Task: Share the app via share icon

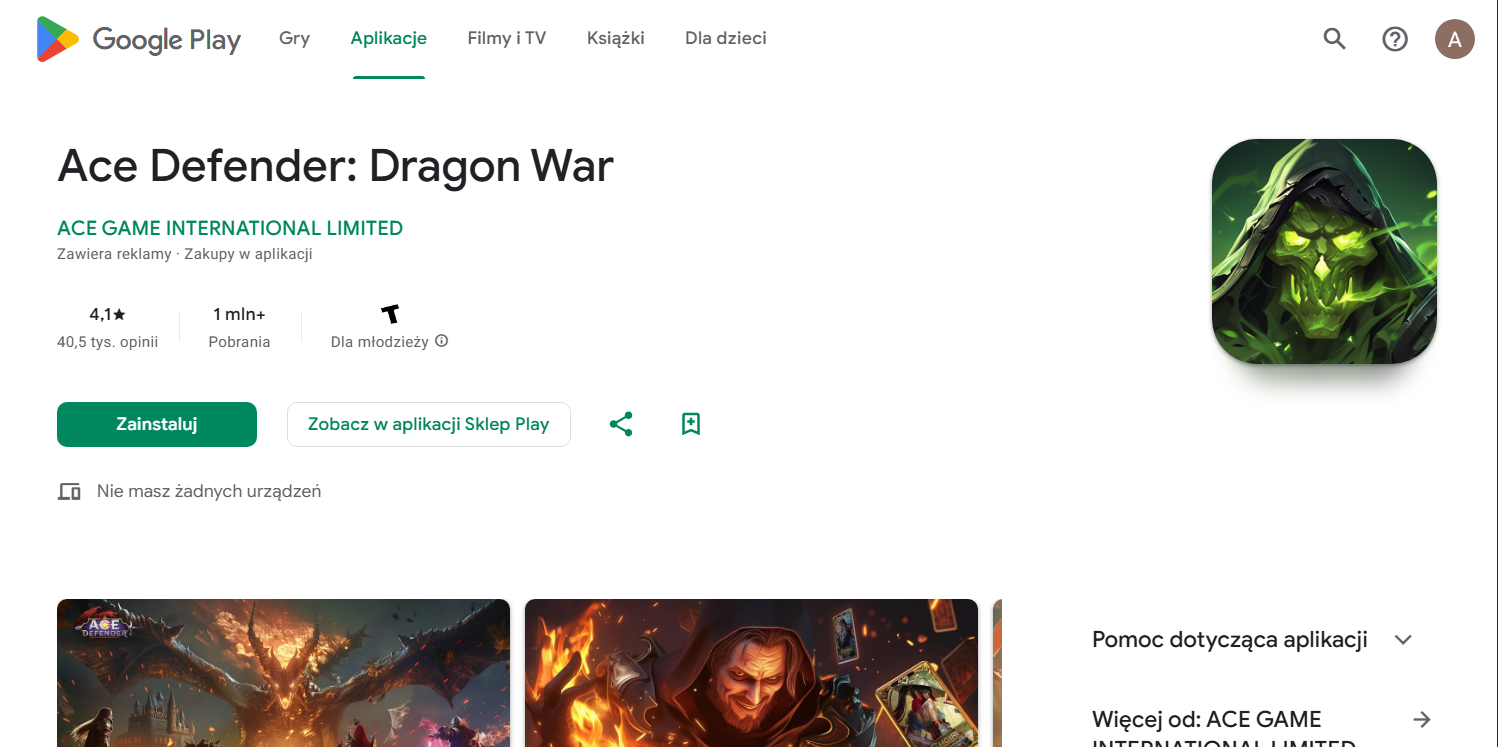Action: [621, 424]
